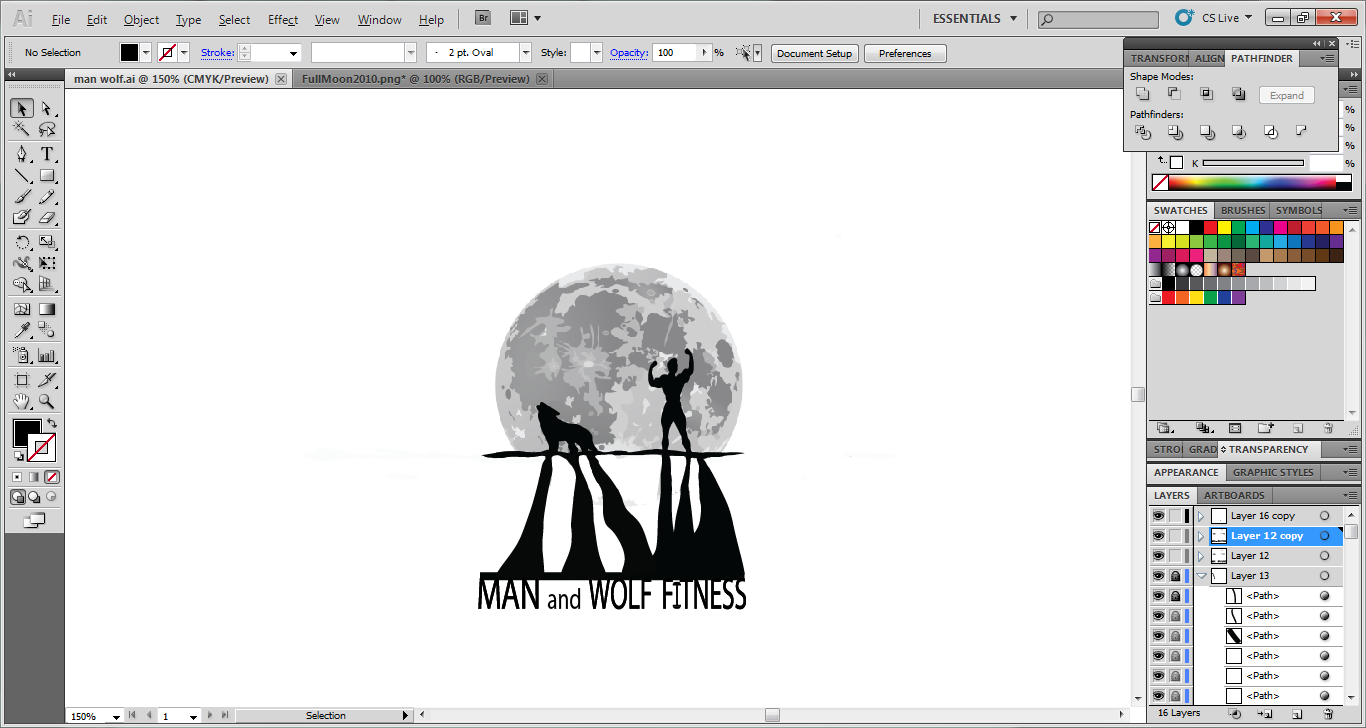Choose the Type tool

coord(46,154)
